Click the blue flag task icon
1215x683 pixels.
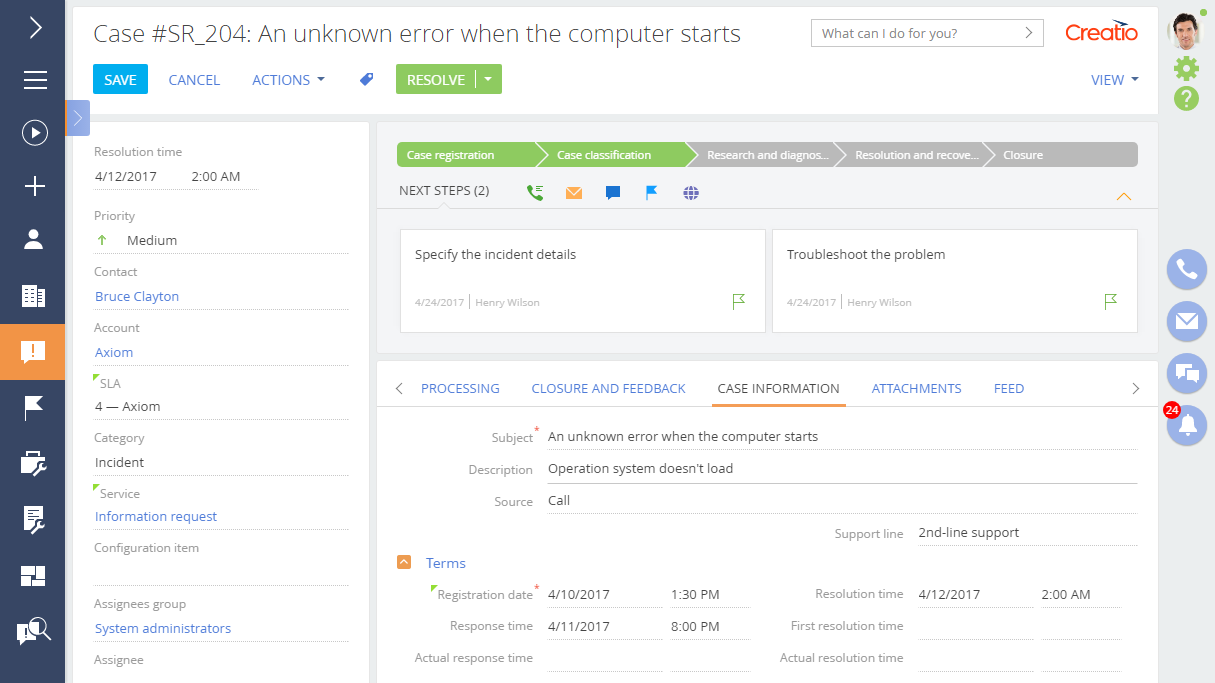click(652, 192)
